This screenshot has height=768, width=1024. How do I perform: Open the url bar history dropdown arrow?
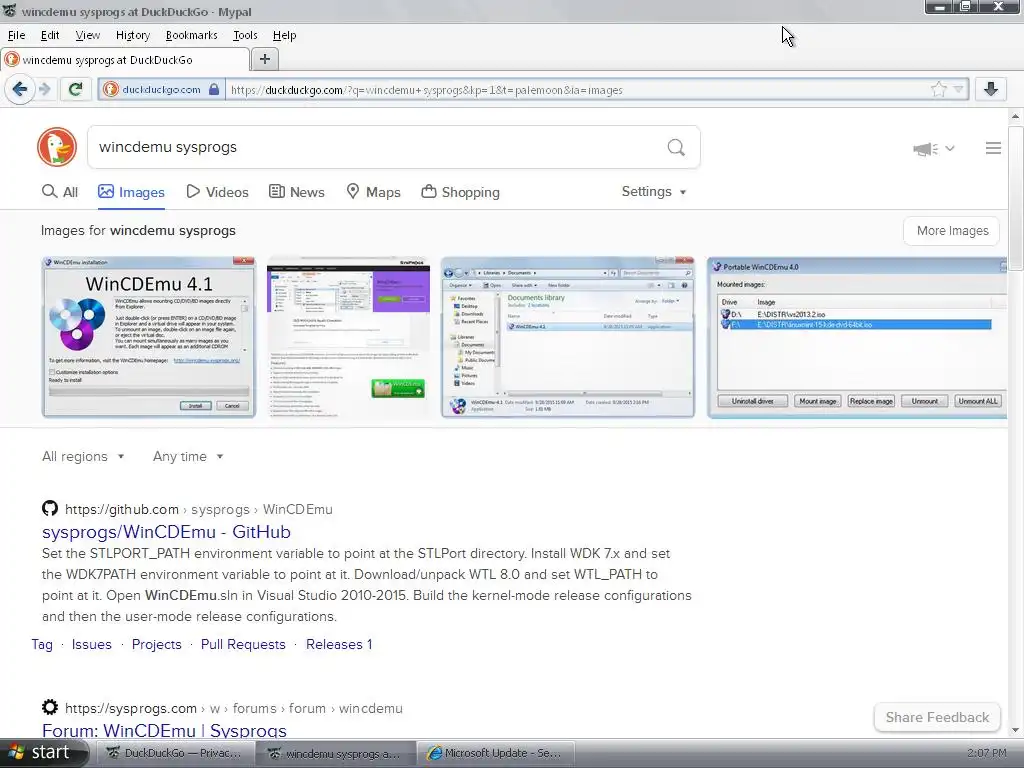point(958,89)
